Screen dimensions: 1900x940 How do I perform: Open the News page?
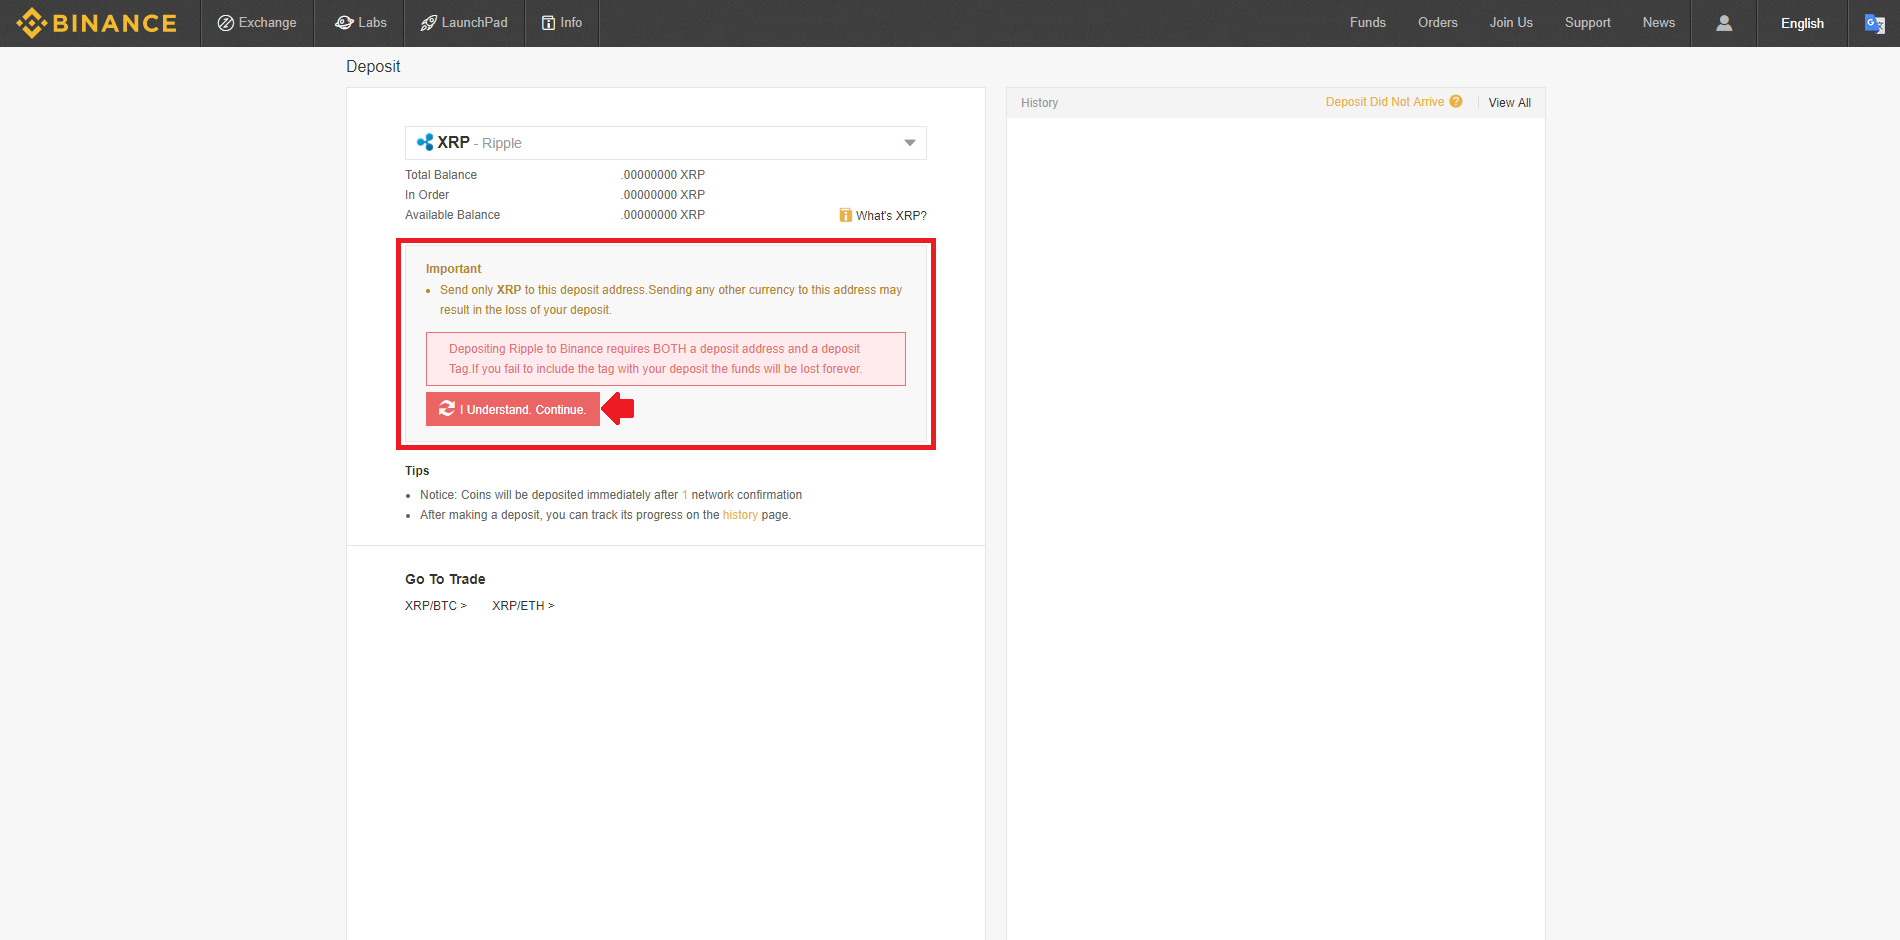(x=1658, y=23)
